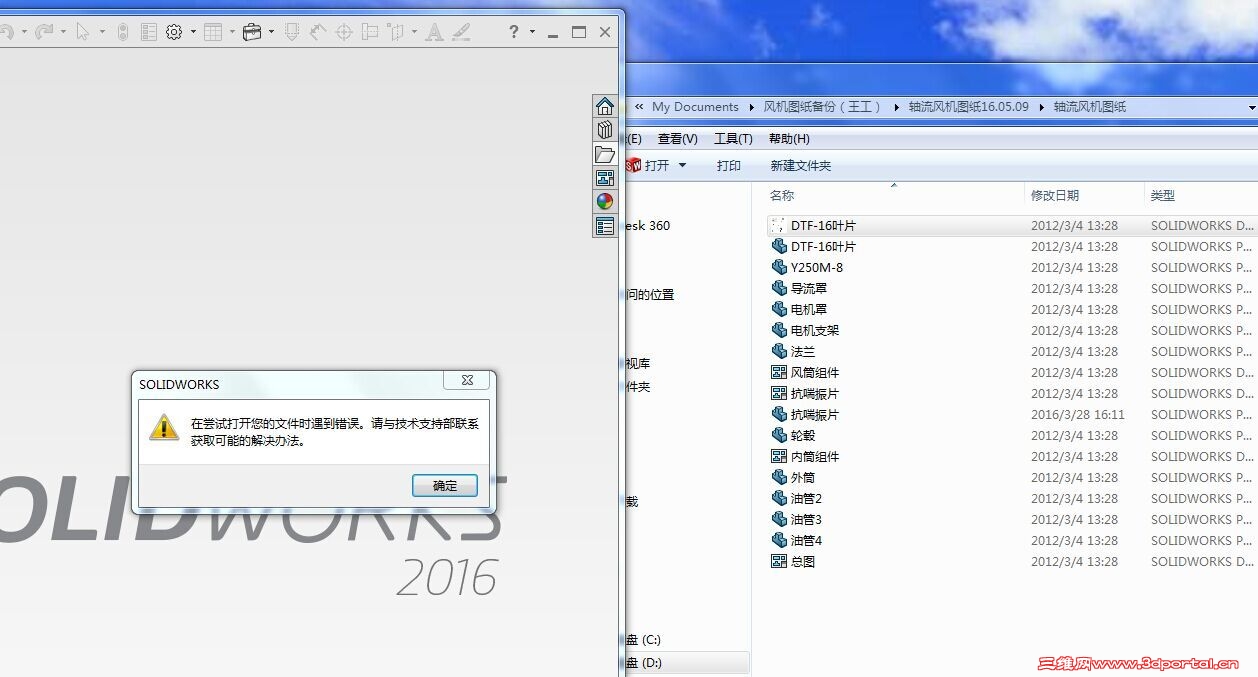Click the briefcase toolbox icon

click(x=252, y=32)
